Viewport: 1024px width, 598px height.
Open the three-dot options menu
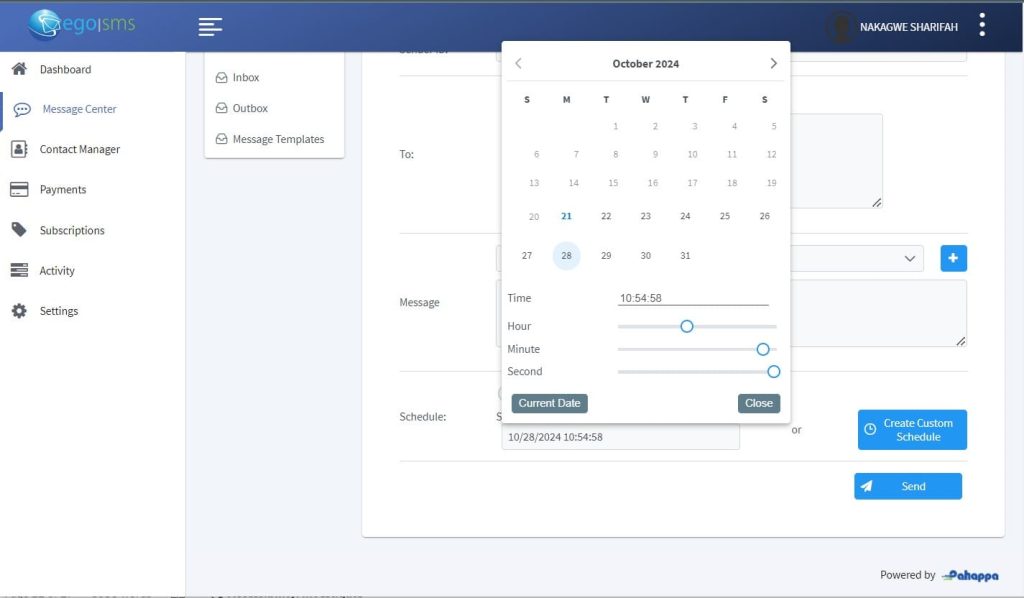983,25
